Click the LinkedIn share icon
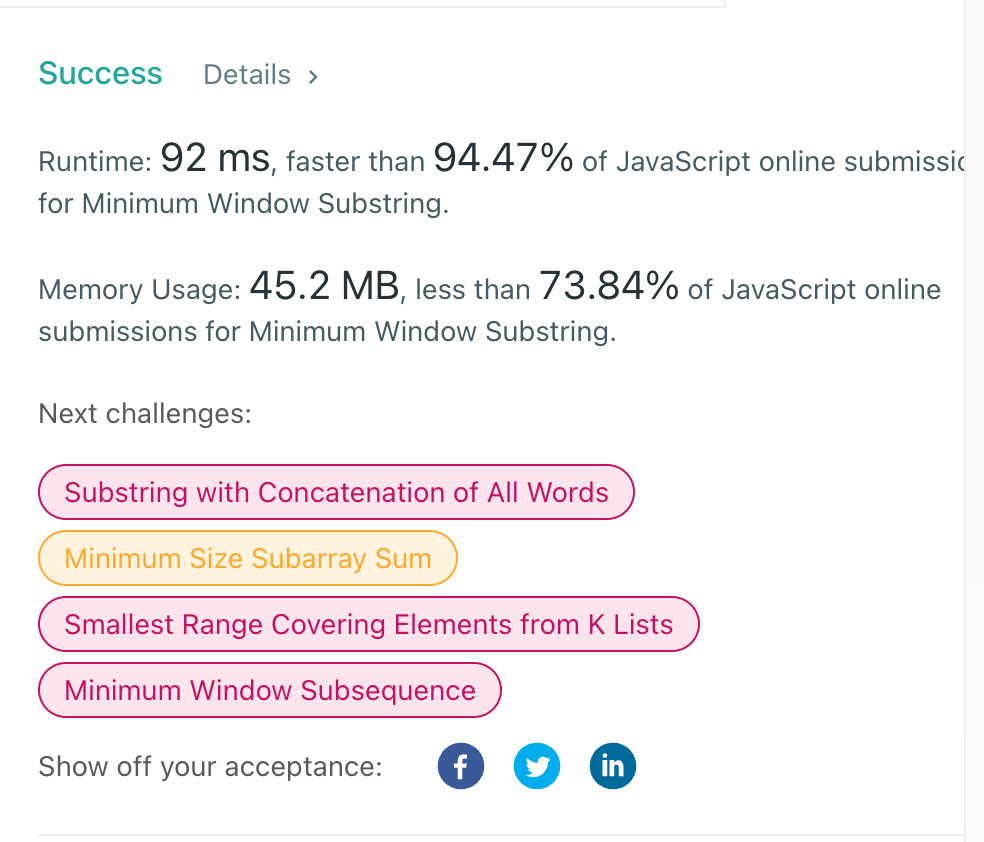984x842 pixels. pos(612,767)
